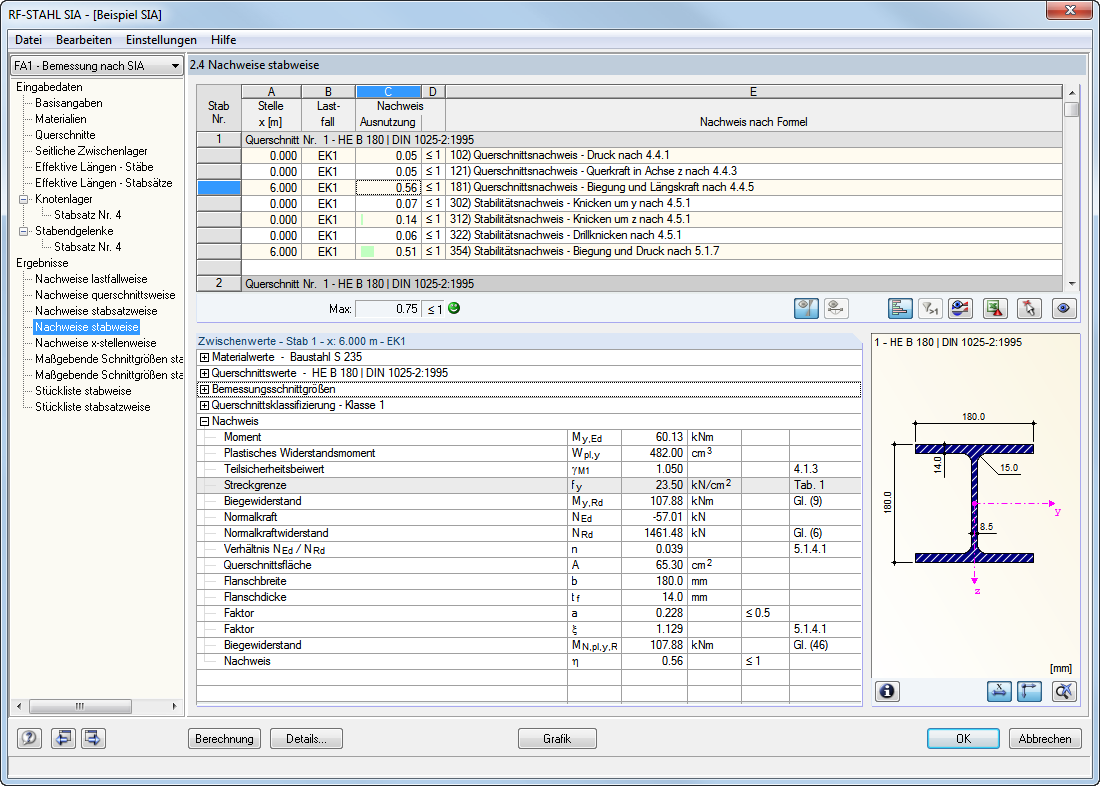
Task: Click the reset zoom magnifier icon
Action: [x=1064, y=691]
